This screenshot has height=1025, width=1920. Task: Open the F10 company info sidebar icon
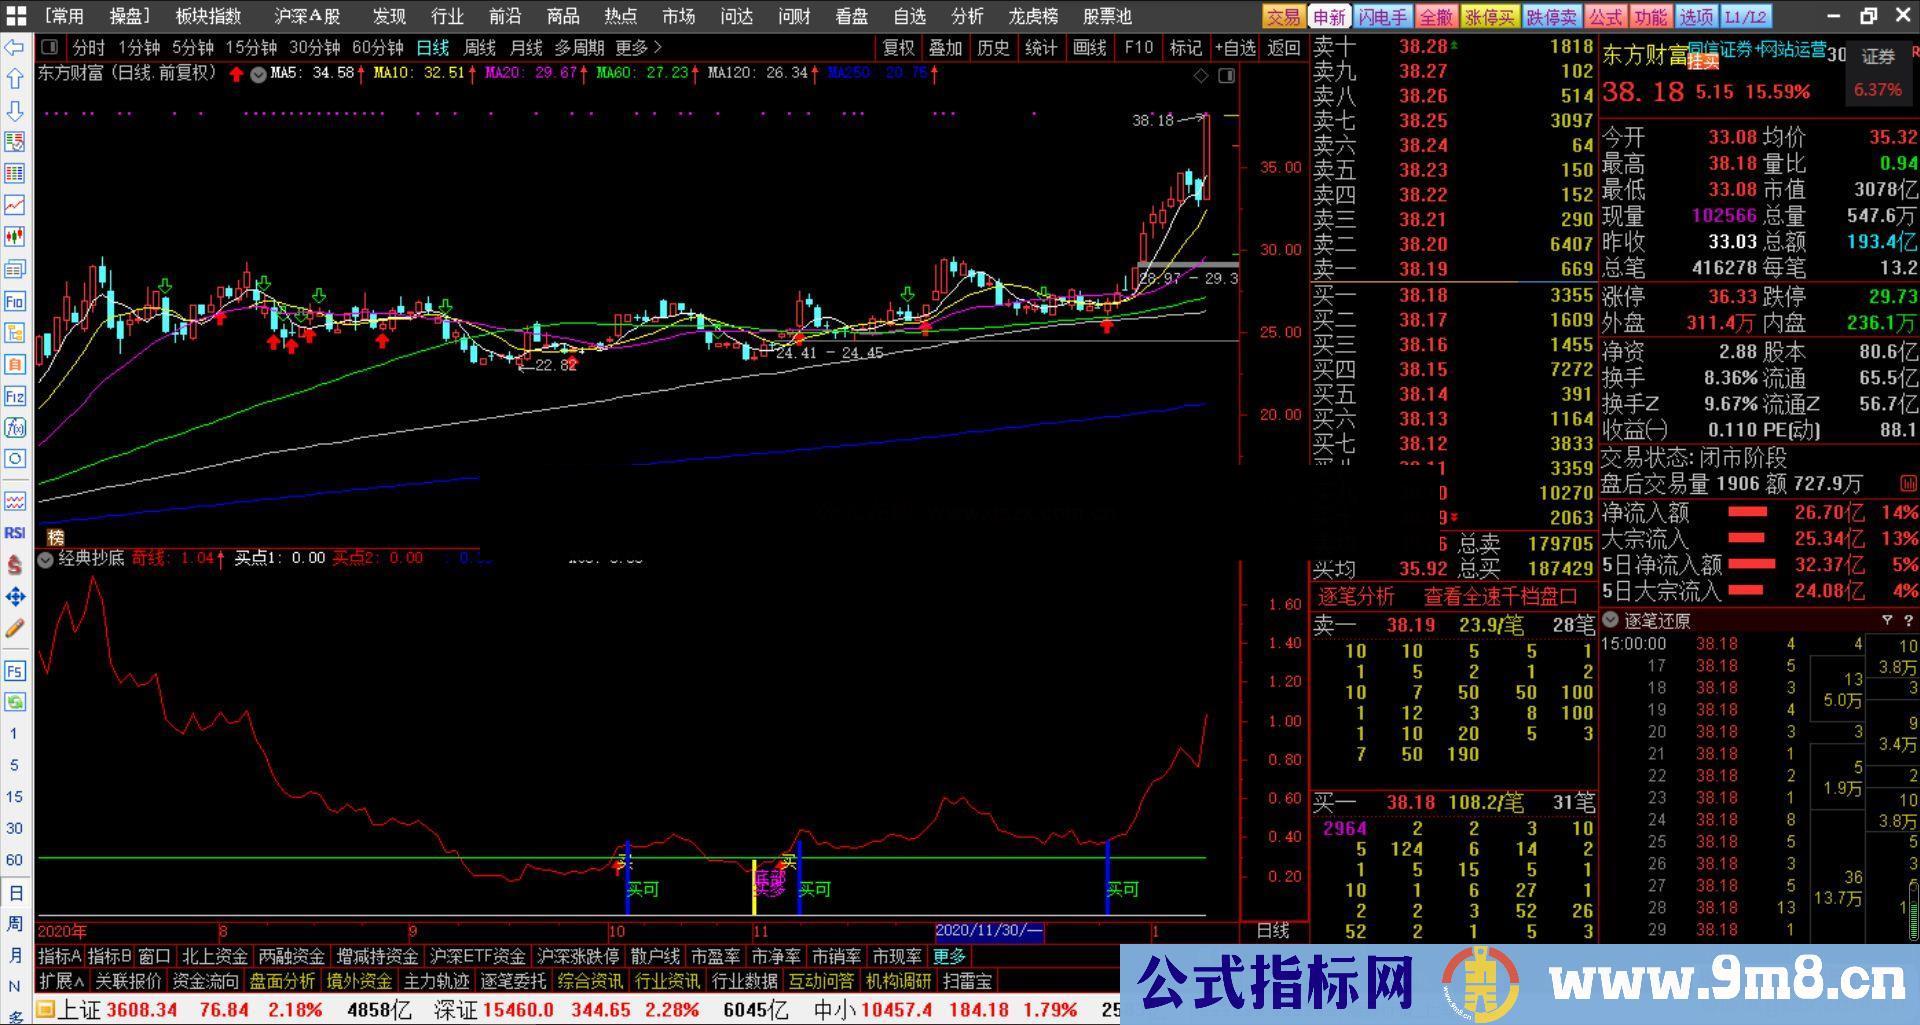[14, 301]
